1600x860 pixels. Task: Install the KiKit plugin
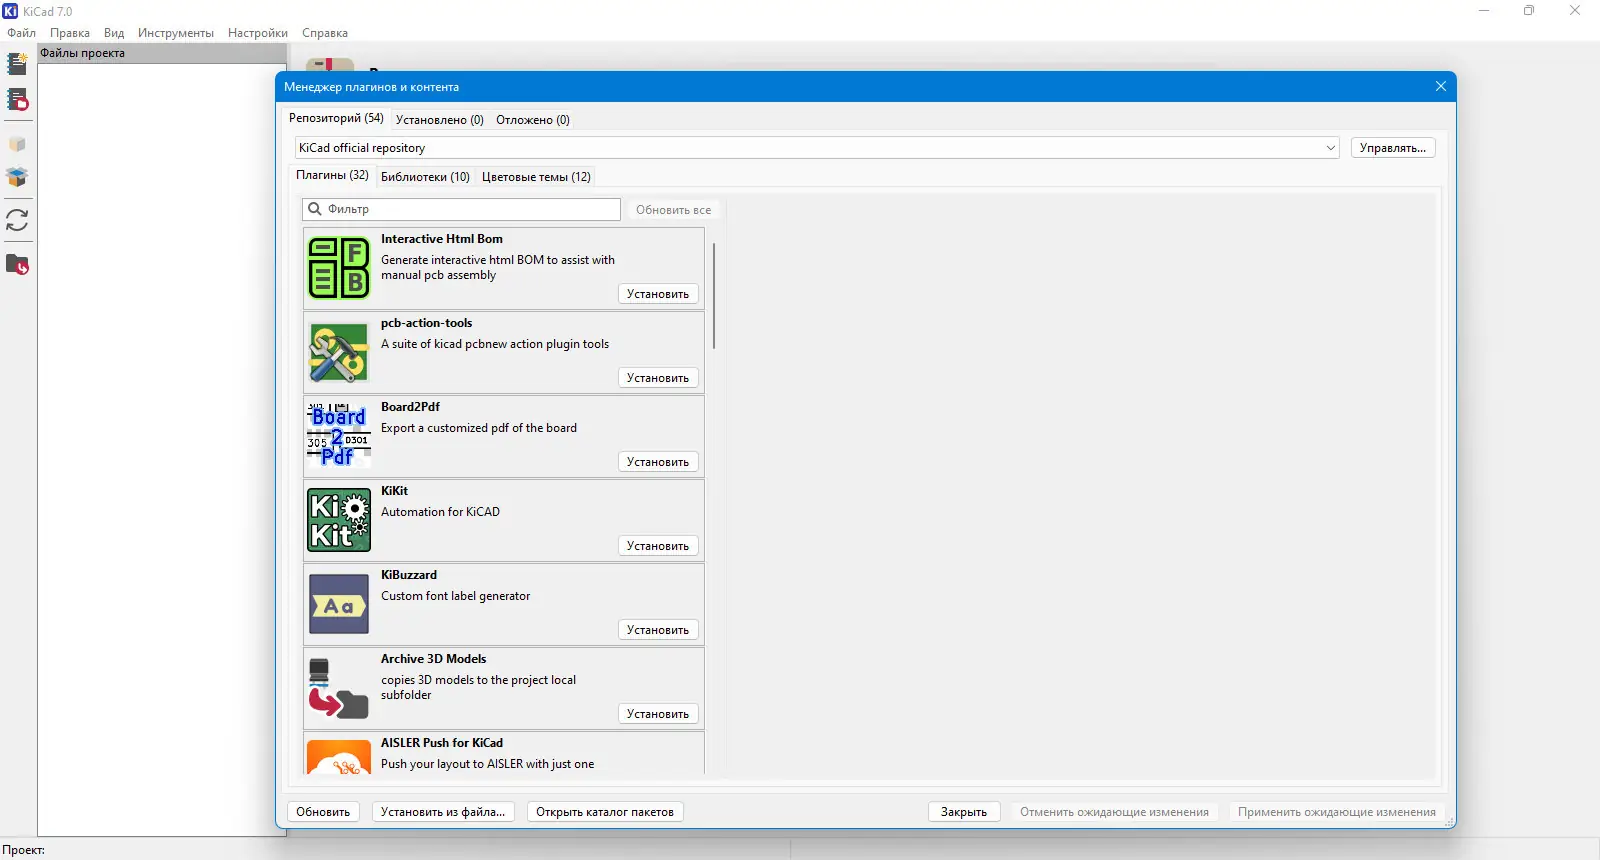click(658, 546)
